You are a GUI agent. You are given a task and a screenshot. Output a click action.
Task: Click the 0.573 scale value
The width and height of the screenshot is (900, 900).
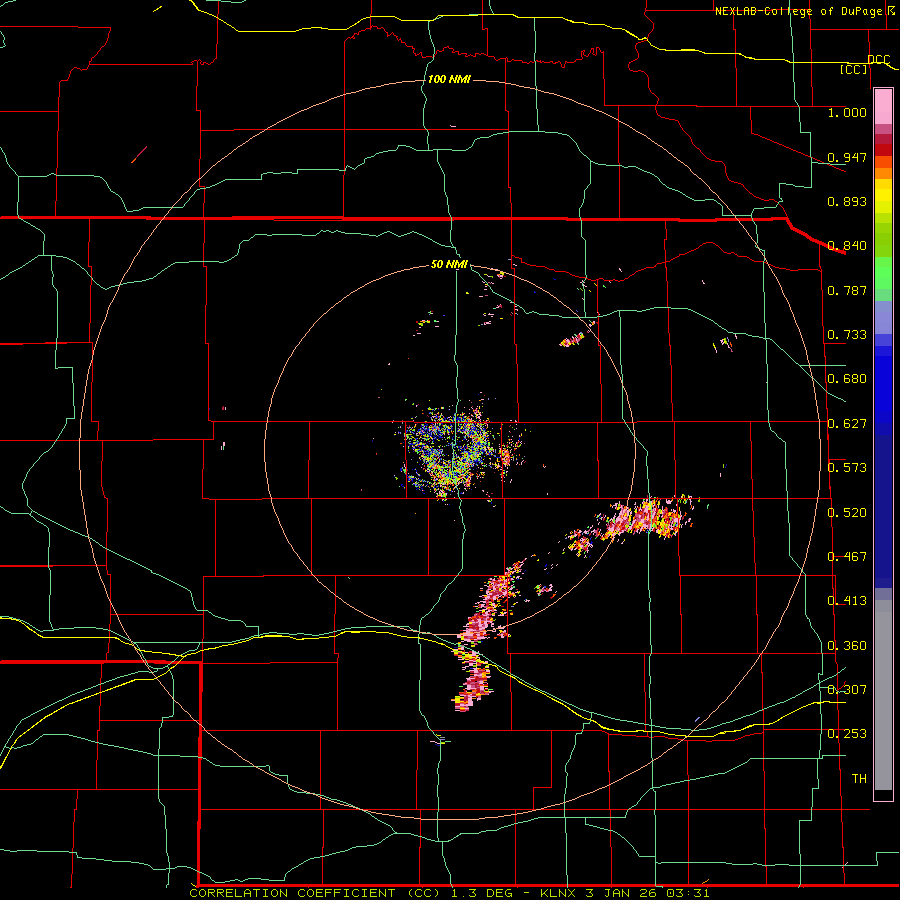click(847, 468)
